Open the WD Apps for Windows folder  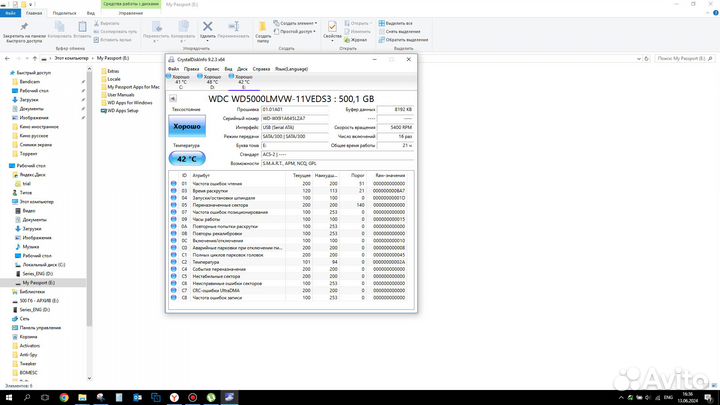coord(126,102)
